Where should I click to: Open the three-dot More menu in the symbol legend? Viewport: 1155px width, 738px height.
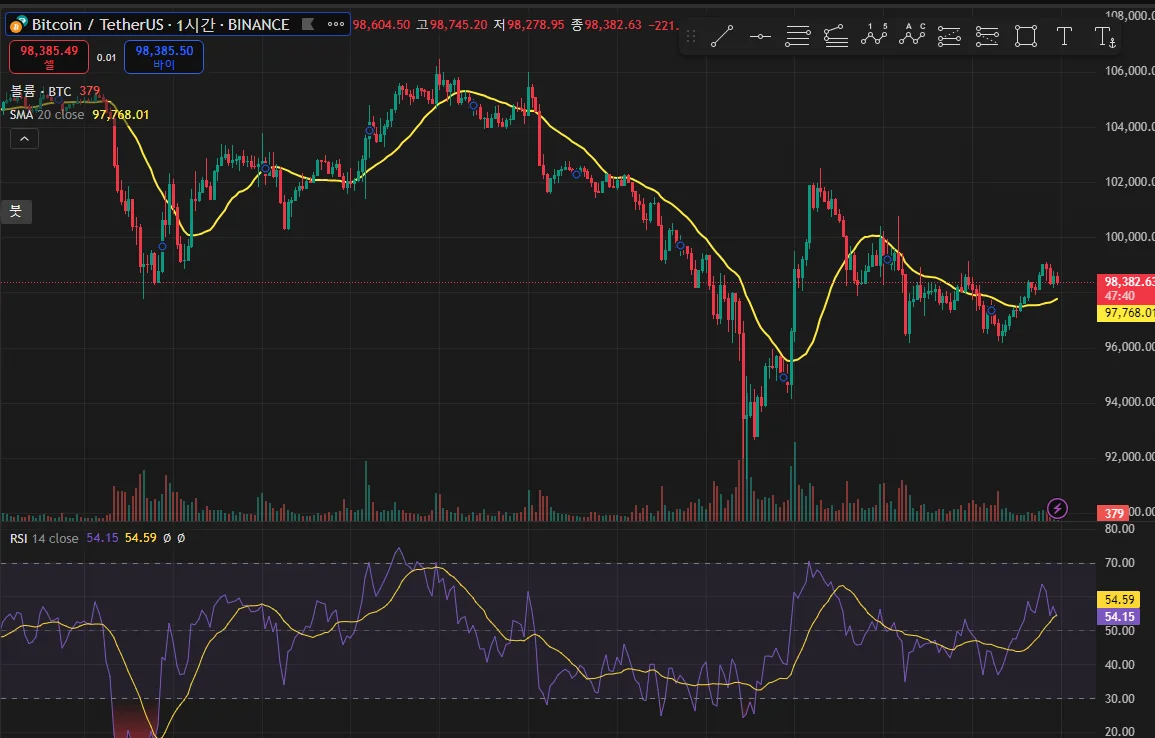[336, 24]
